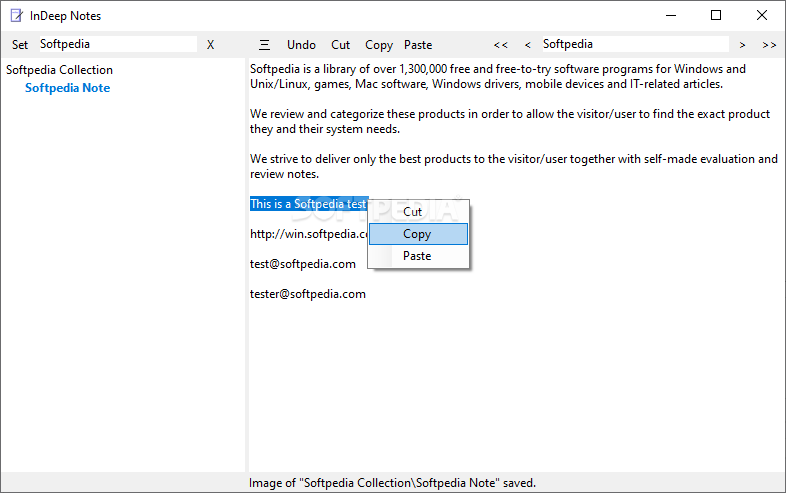The image size is (786, 493).
Task: Focus the right Softpedia find field
Action: pos(635,44)
